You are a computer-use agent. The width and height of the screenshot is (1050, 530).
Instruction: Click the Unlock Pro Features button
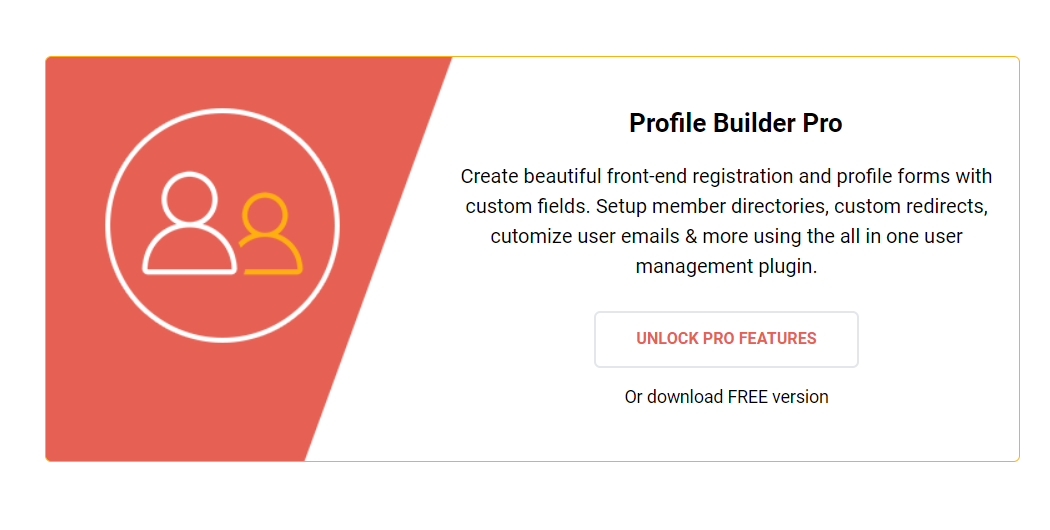(x=726, y=339)
